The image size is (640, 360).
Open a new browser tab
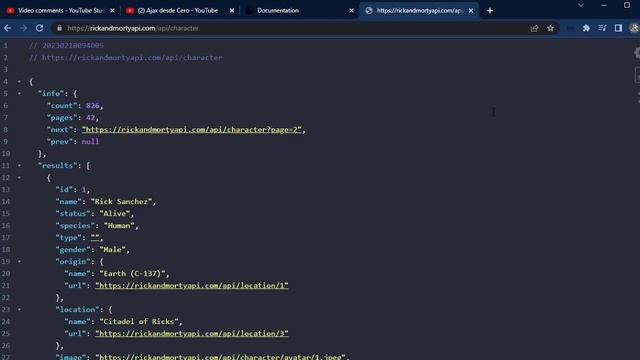click(490, 11)
